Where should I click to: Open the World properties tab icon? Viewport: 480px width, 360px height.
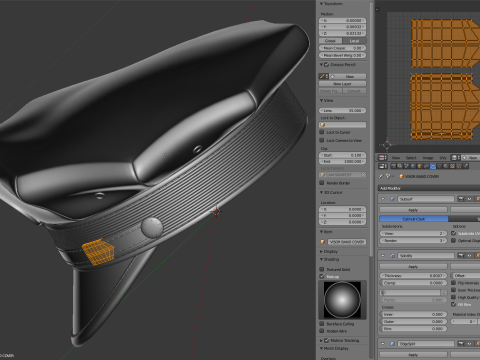tap(413, 166)
